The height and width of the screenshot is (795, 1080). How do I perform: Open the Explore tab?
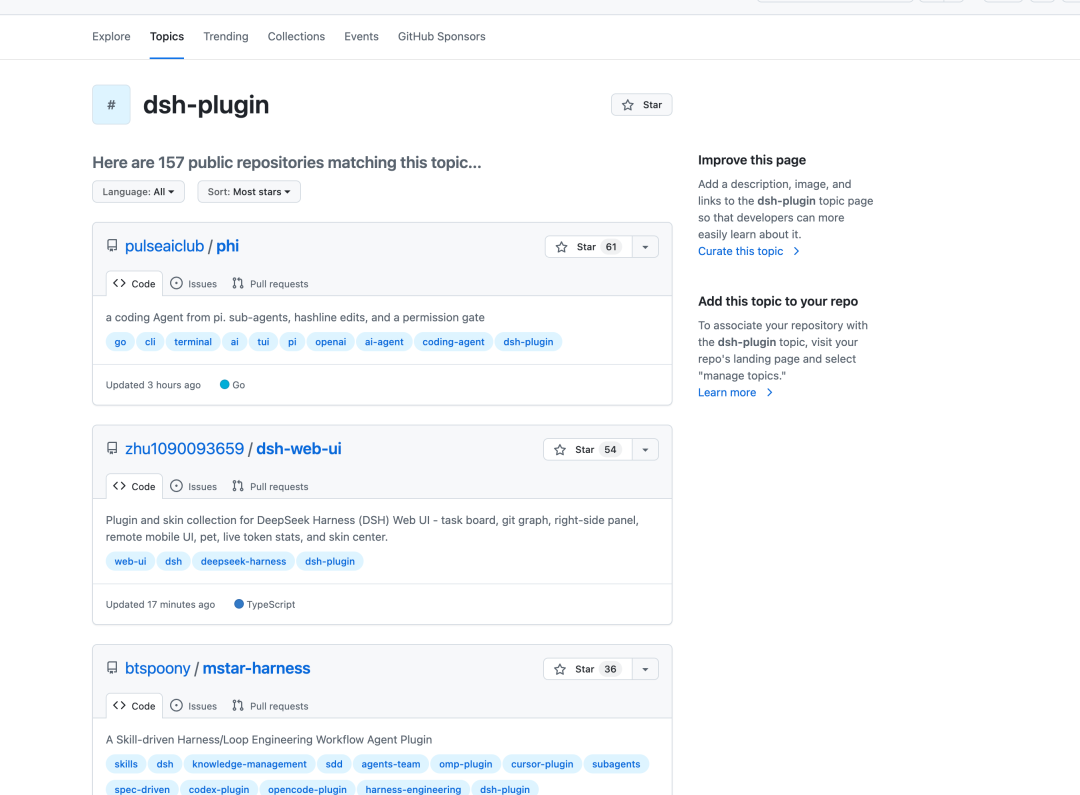(111, 37)
